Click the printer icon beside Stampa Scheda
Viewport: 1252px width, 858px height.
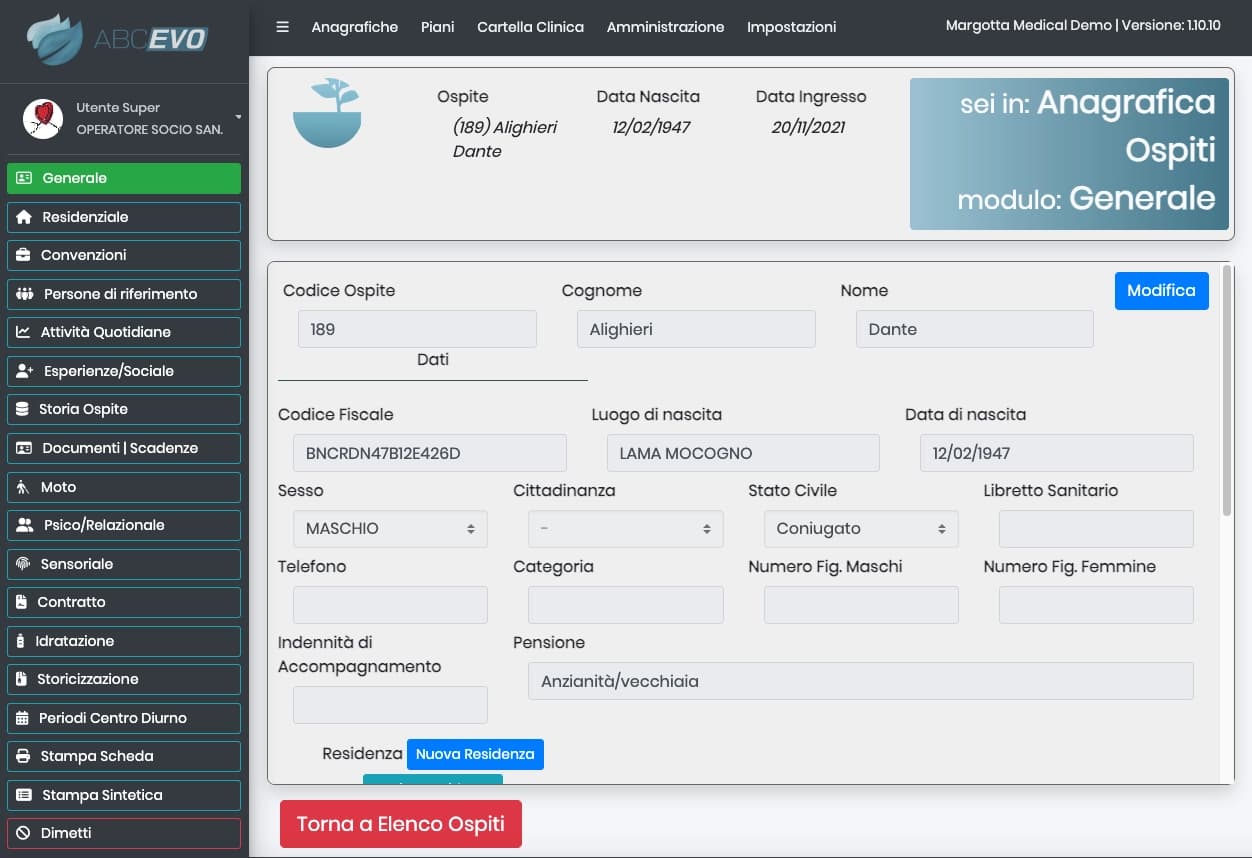click(24, 756)
